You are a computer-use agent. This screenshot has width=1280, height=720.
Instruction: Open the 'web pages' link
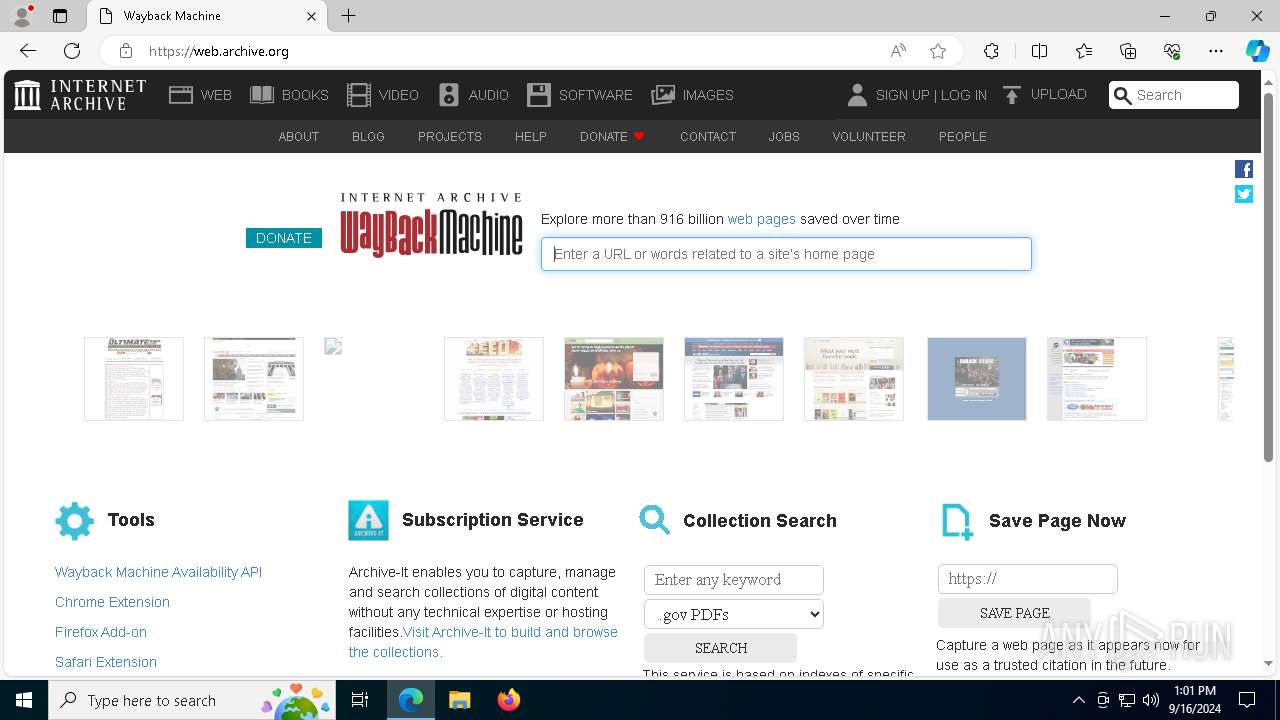762,219
